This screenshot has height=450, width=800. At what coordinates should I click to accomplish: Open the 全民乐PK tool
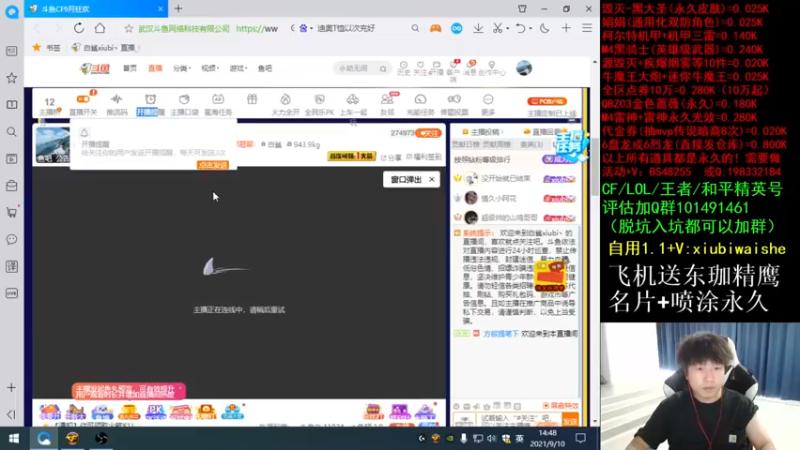(x=319, y=104)
